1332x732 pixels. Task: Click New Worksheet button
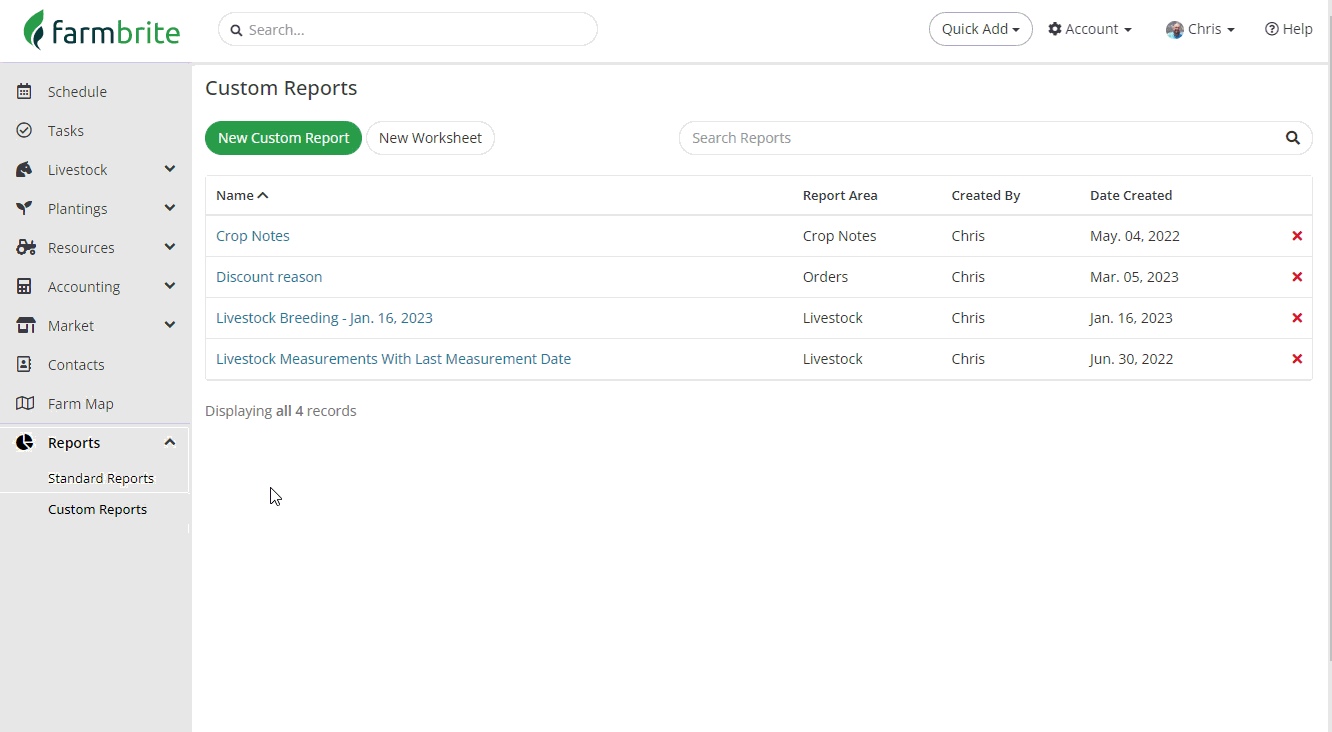point(430,138)
